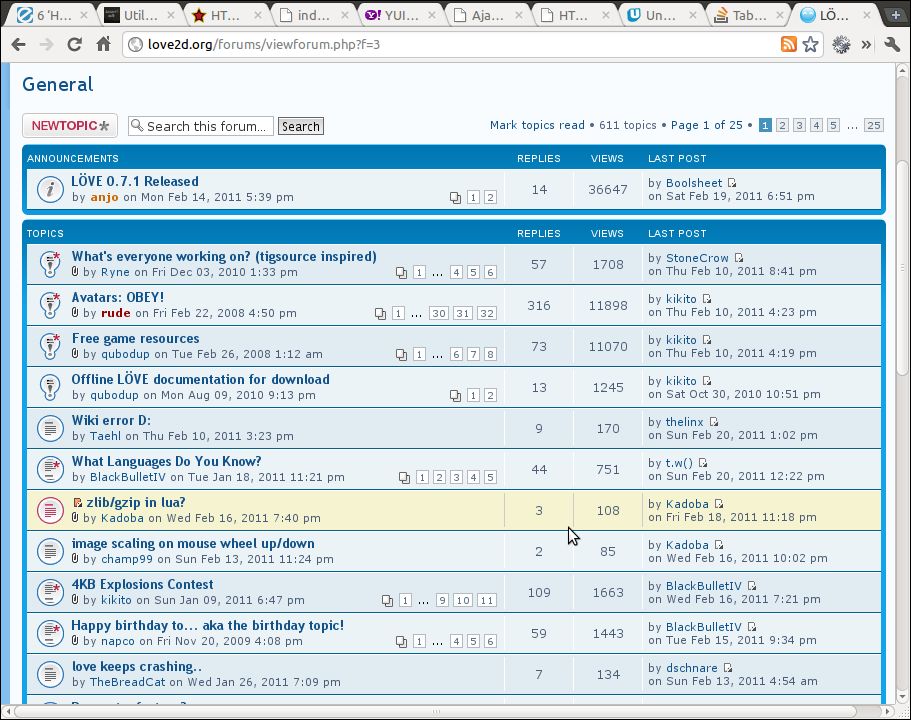Screen dimensions: 911x720
Task: Click the browser address bar URL
Action: pyautogui.click(x=264, y=44)
